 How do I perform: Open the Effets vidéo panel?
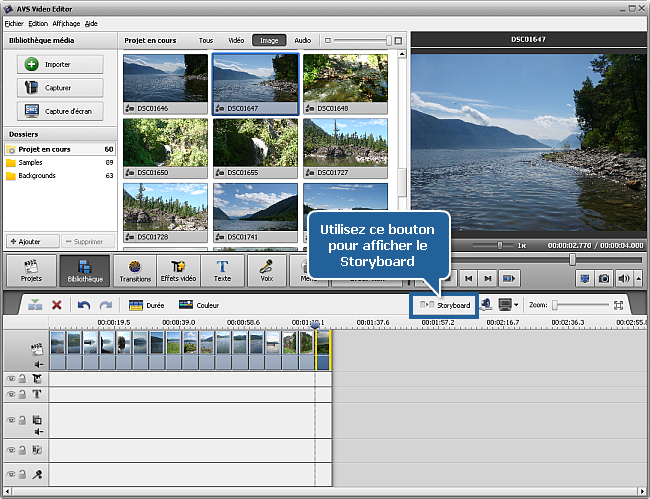pos(178,270)
